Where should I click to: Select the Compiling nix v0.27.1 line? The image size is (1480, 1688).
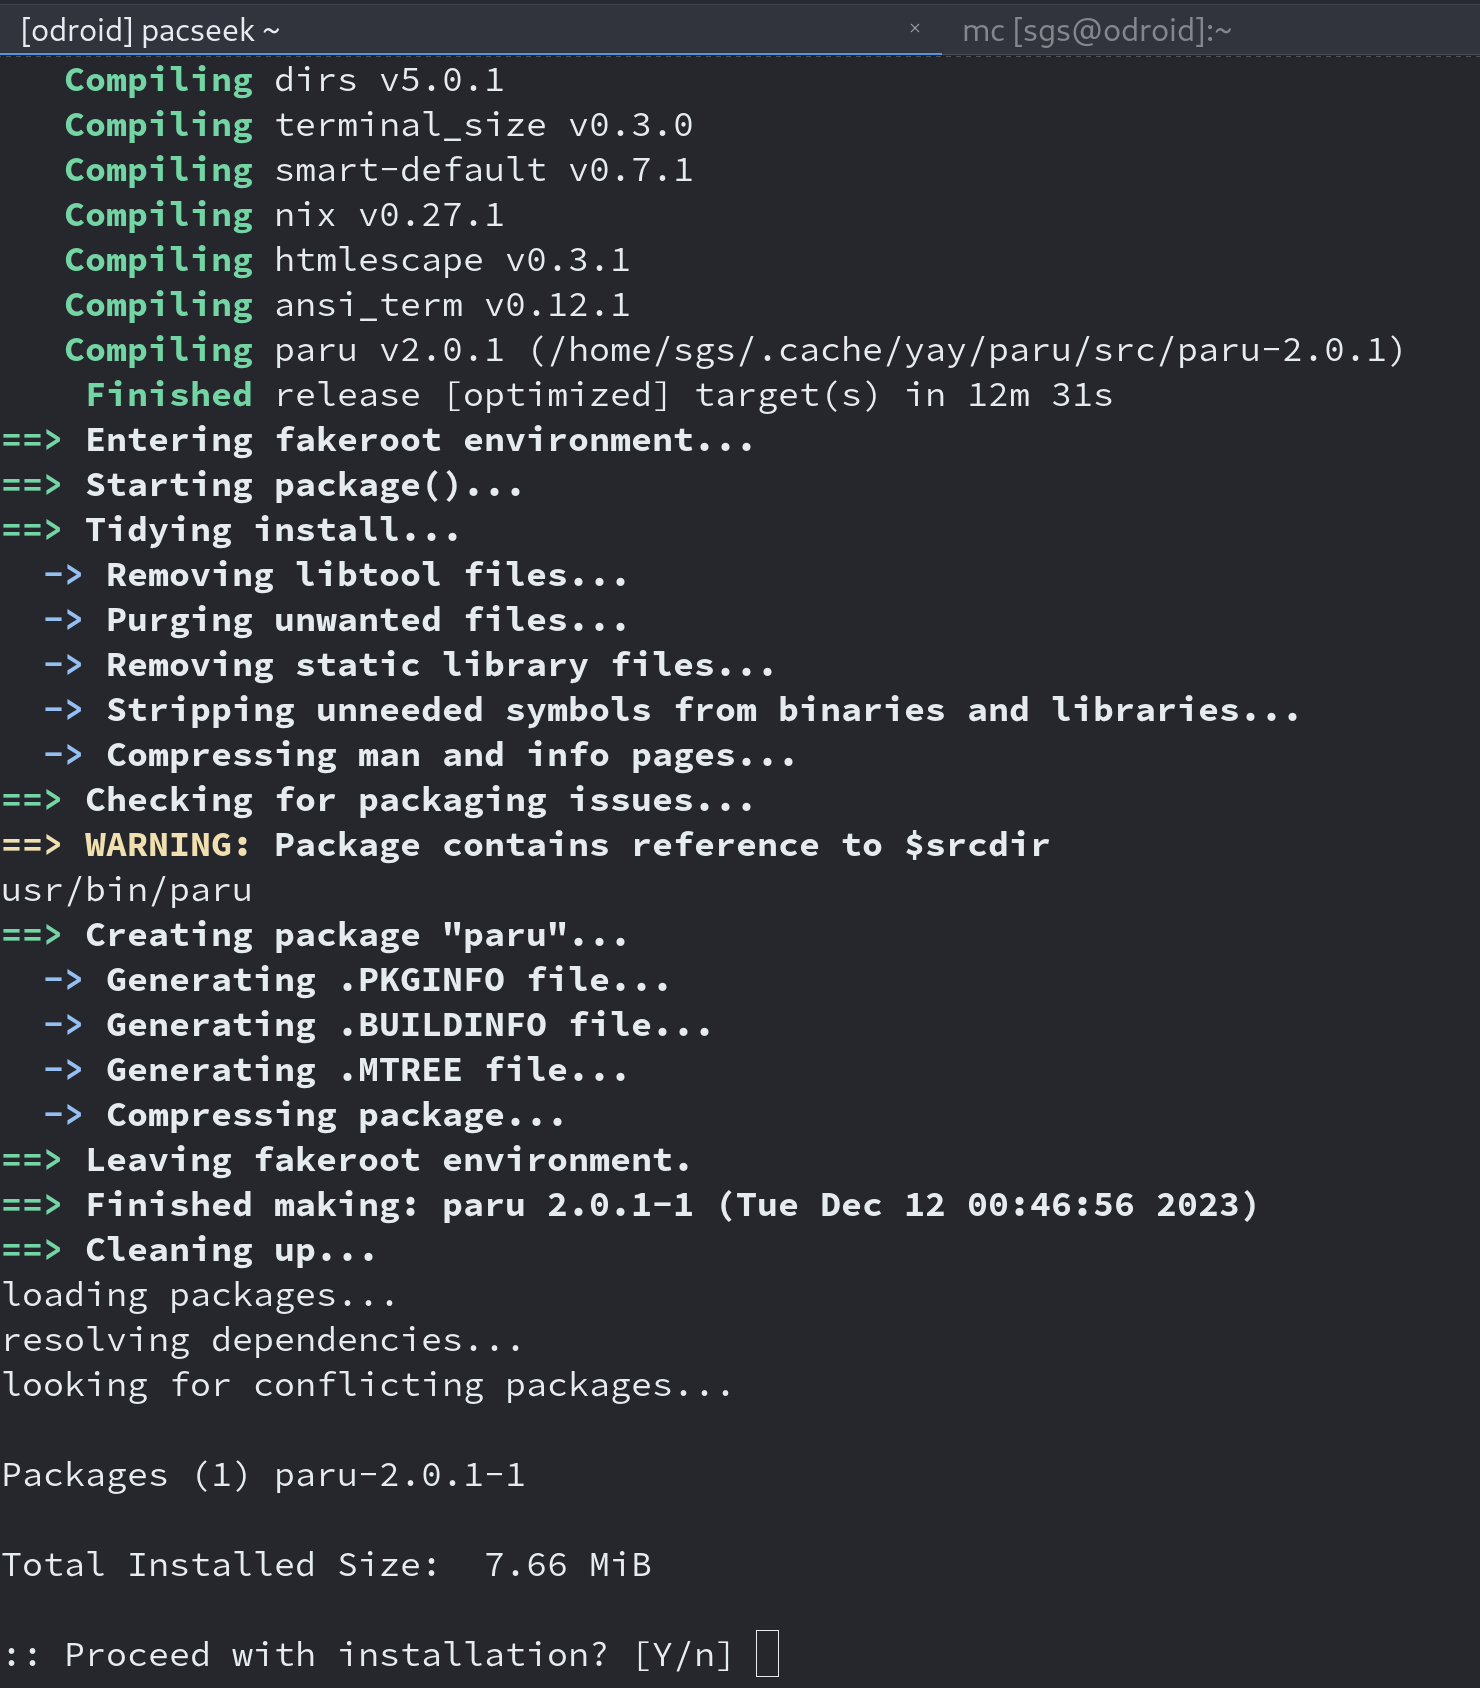tap(285, 214)
